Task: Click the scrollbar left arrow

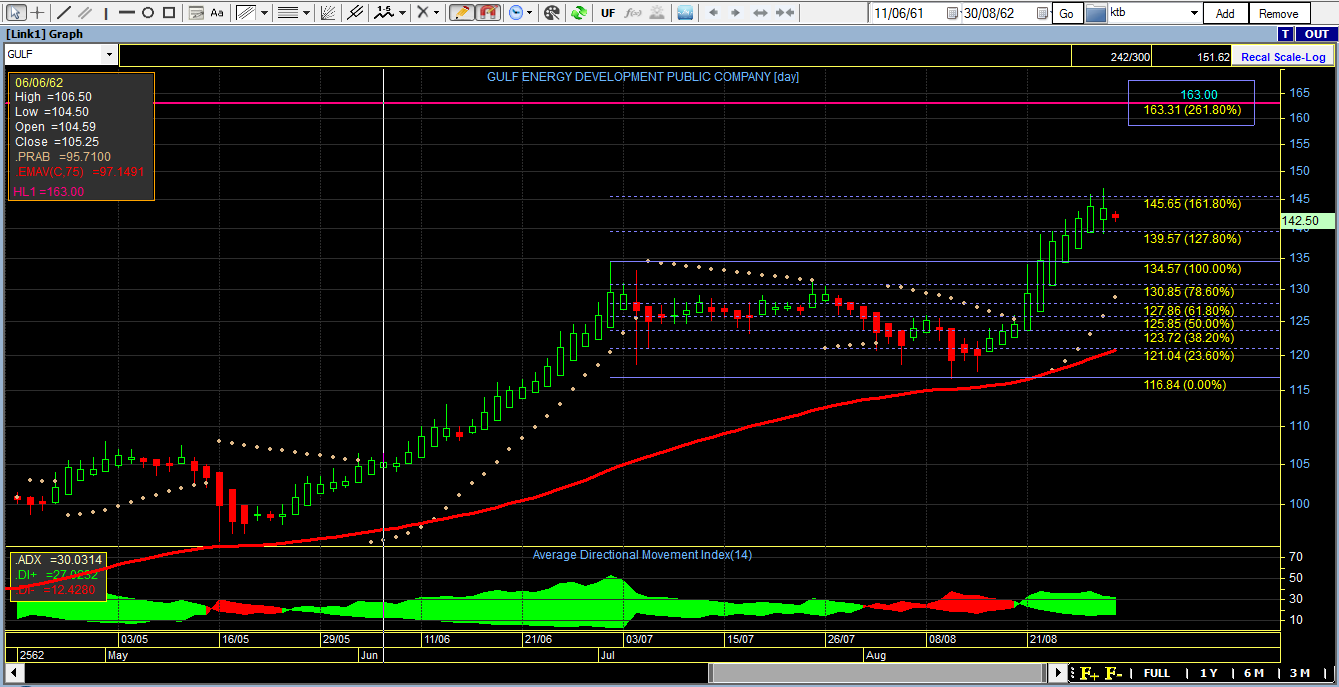Action: coord(14,673)
